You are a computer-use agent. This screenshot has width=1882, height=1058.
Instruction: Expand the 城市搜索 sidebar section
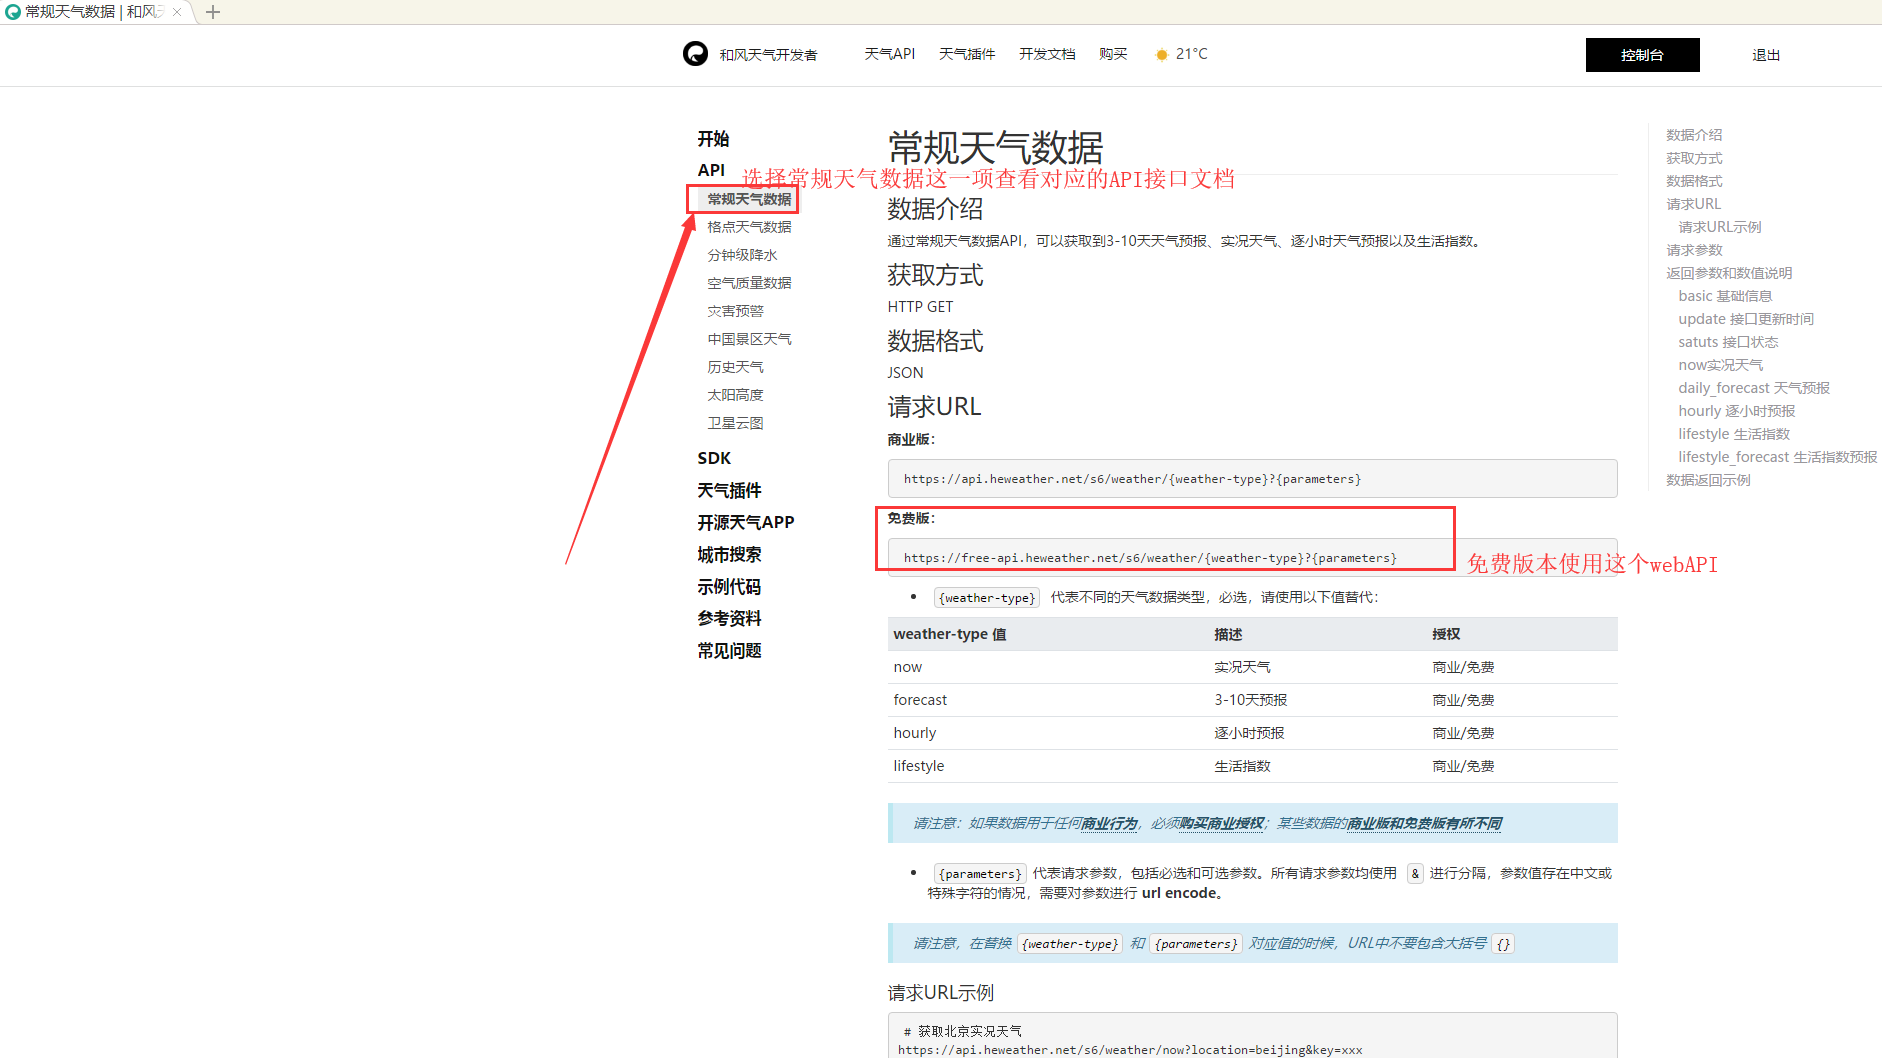[x=729, y=554]
